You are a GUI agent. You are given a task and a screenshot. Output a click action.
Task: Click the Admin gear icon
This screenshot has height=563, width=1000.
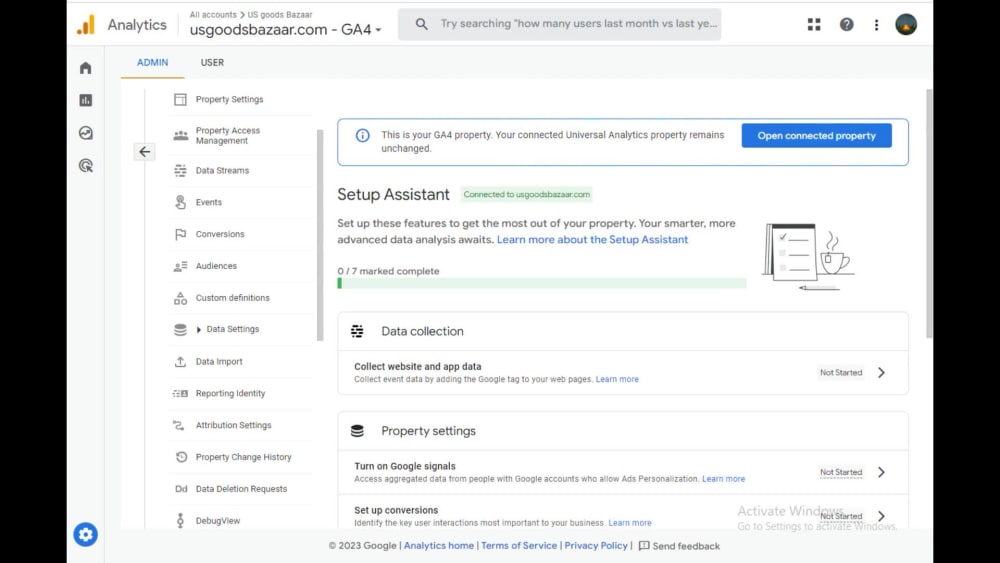click(85, 534)
